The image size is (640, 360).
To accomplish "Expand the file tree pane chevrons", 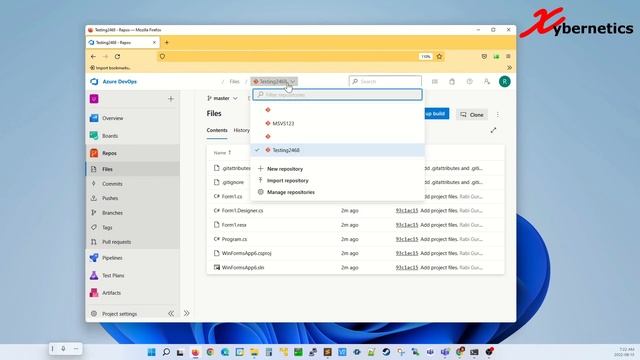I will [187, 313].
